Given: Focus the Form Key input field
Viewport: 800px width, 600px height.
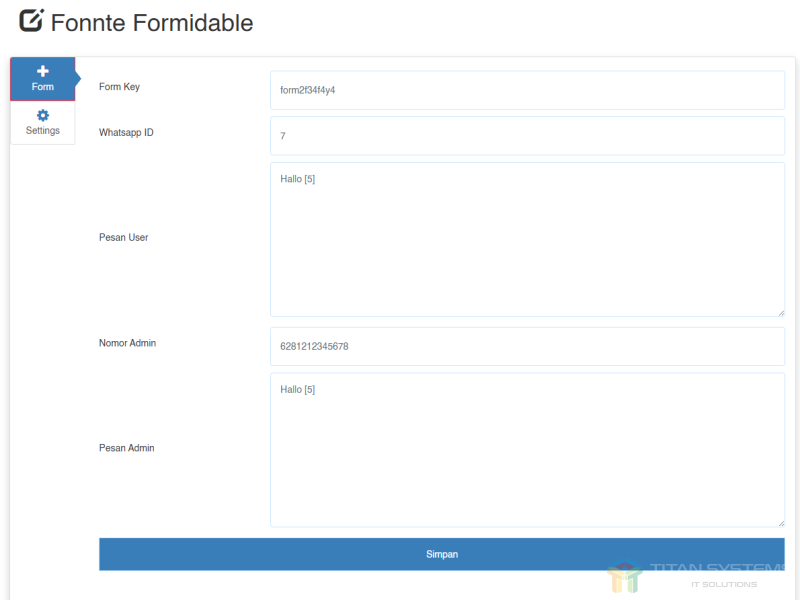Looking at the screenshot, I should [x=527, y=90].
